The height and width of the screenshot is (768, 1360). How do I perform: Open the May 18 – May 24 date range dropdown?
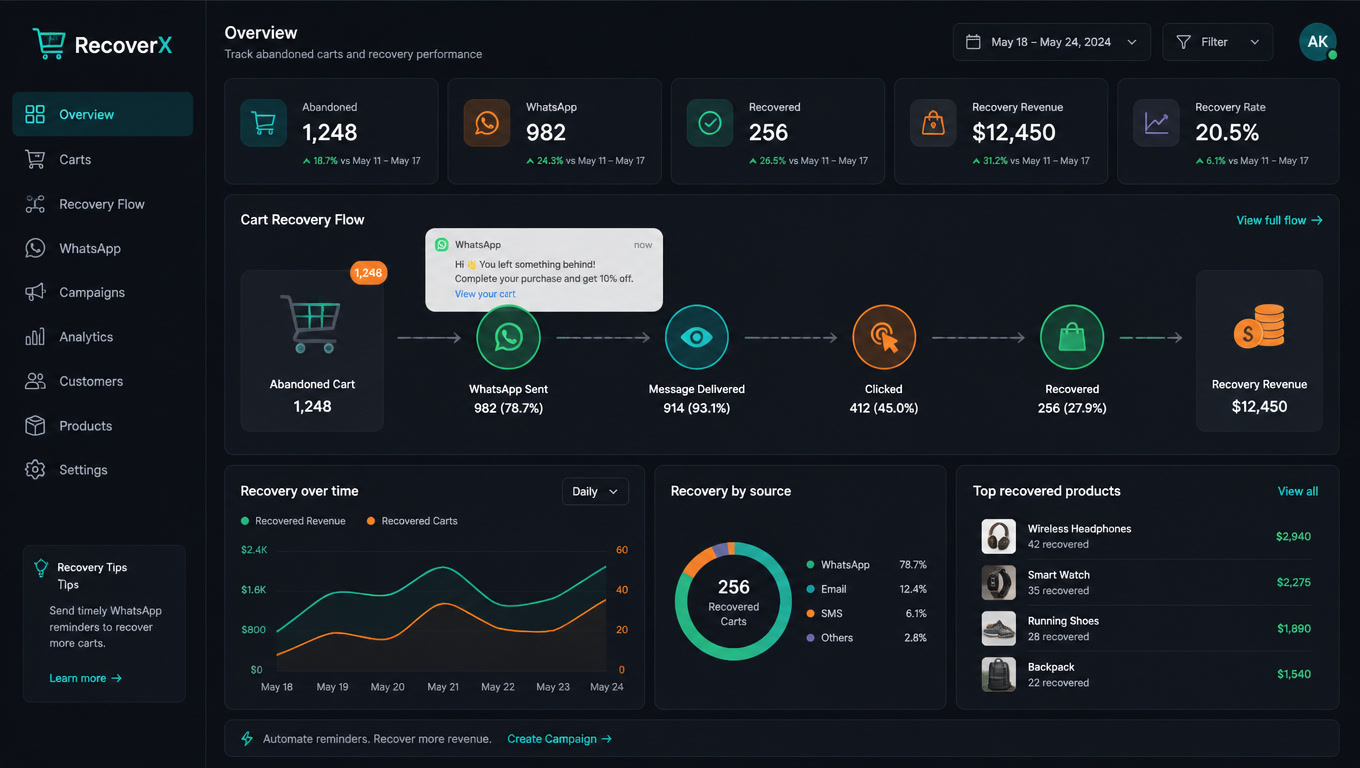[x=1051, y=42]
